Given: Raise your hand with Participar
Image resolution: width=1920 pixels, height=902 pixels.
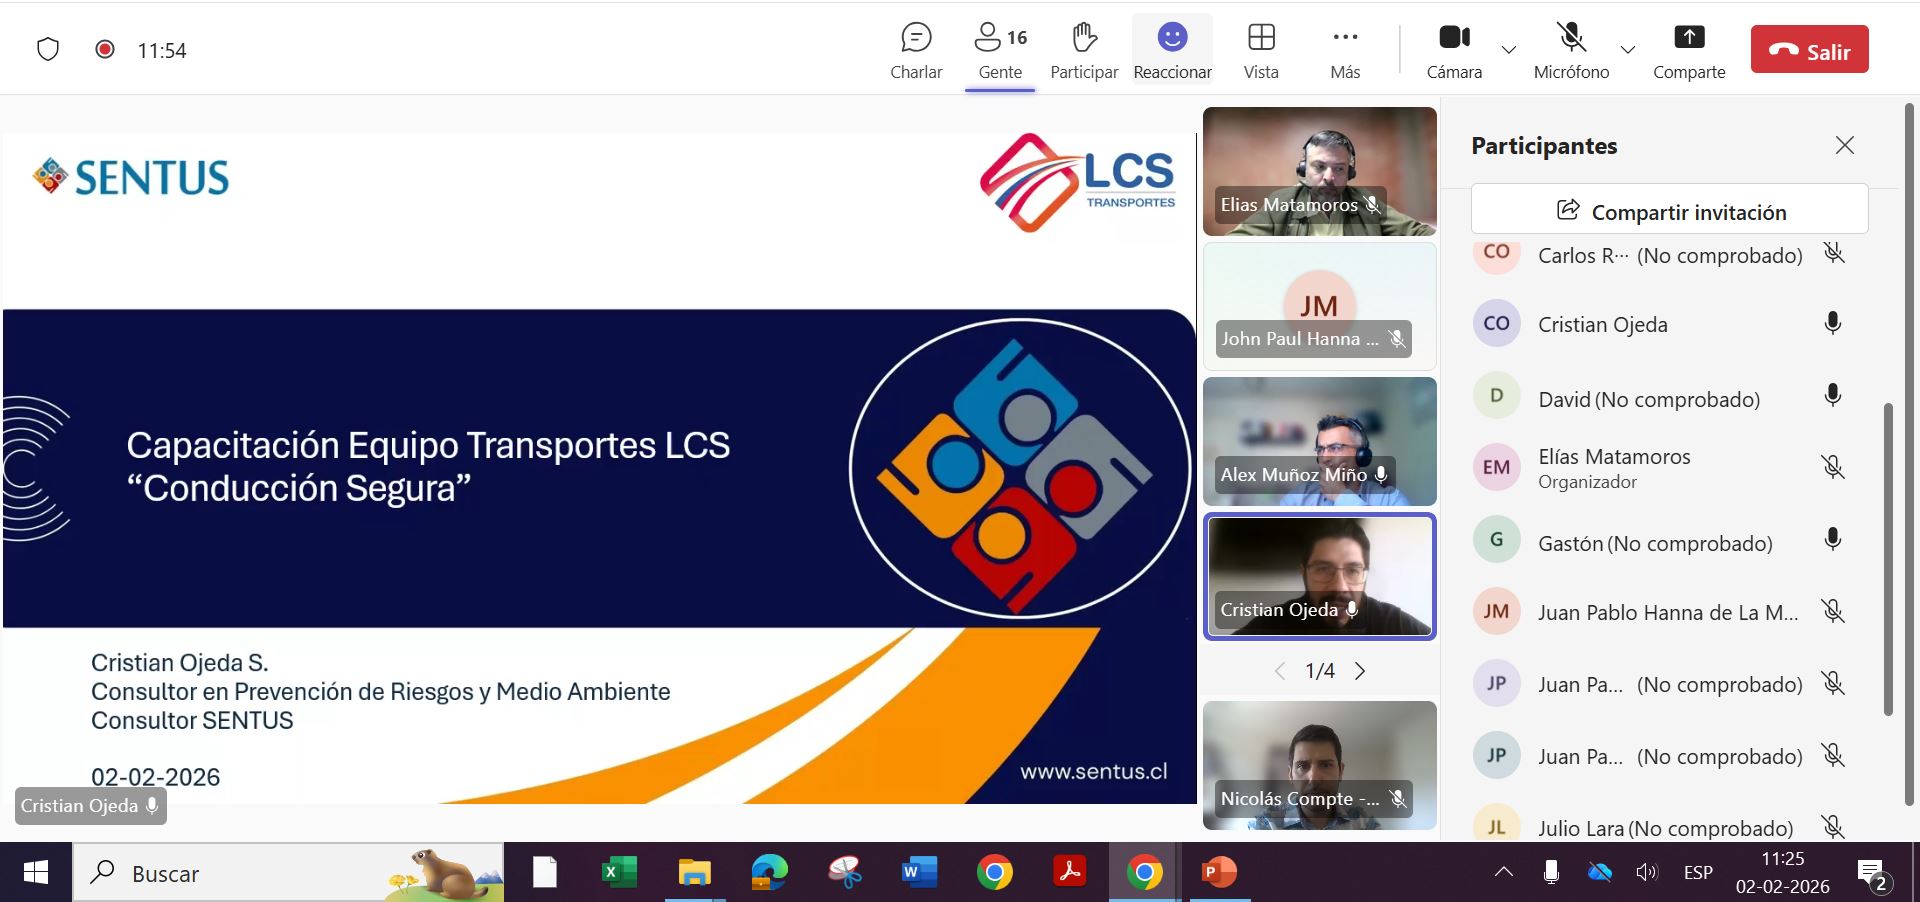Looking at the screenshot, I should pos(1084,48).
